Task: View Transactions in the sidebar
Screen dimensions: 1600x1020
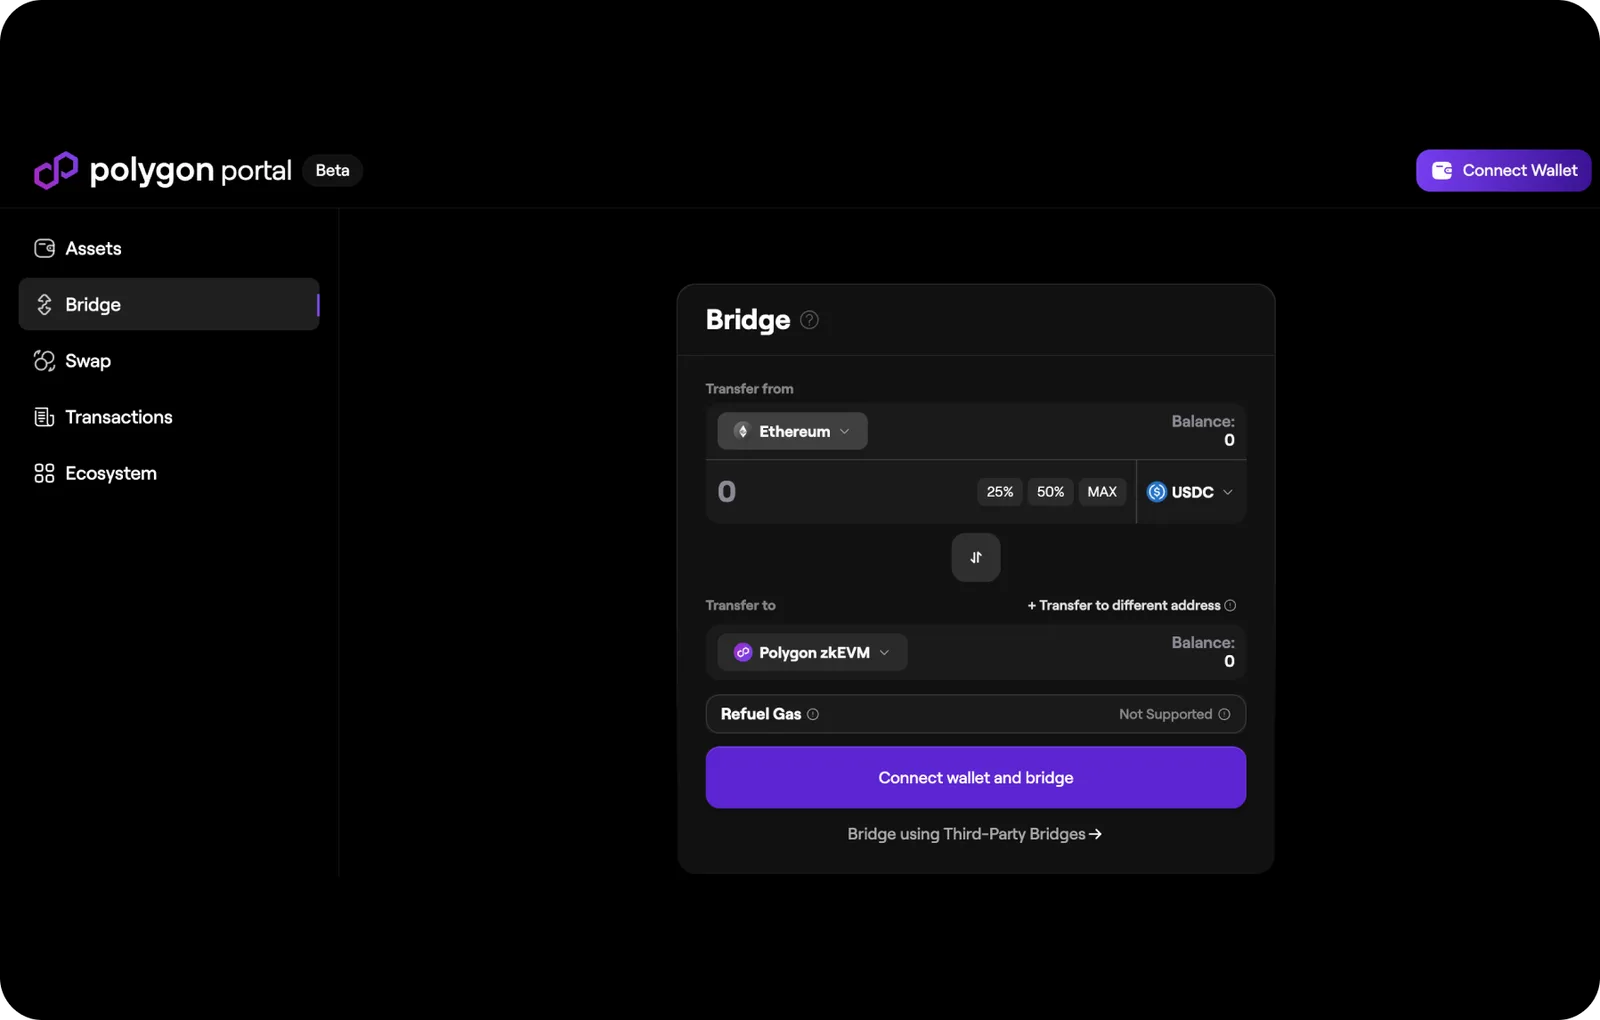Action: (169, 417)
